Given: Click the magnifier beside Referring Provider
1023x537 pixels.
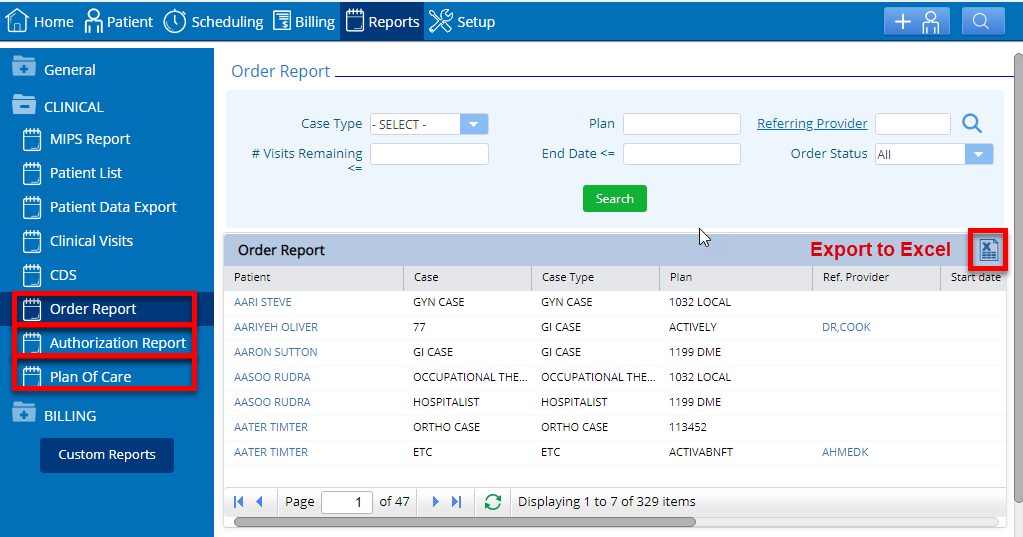Looking at the screenshot, I should pos(971,123).
